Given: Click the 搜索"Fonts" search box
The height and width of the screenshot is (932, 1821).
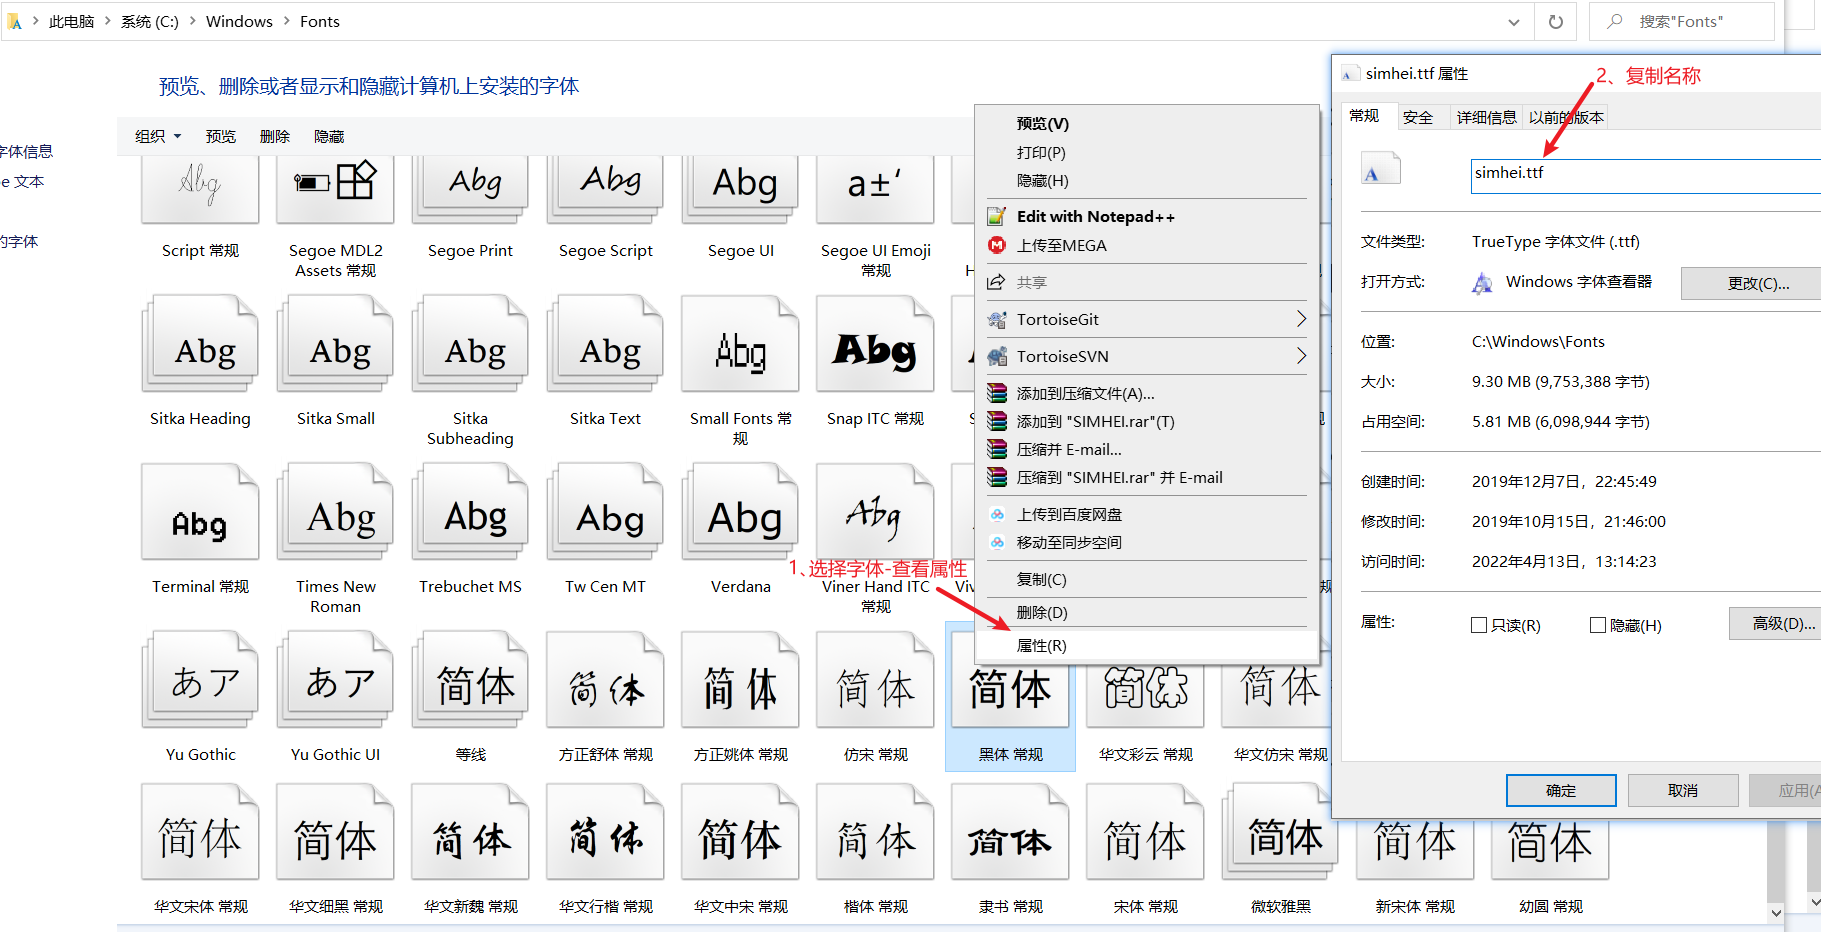Looking at the screenshot, I should click(1682, 21).
